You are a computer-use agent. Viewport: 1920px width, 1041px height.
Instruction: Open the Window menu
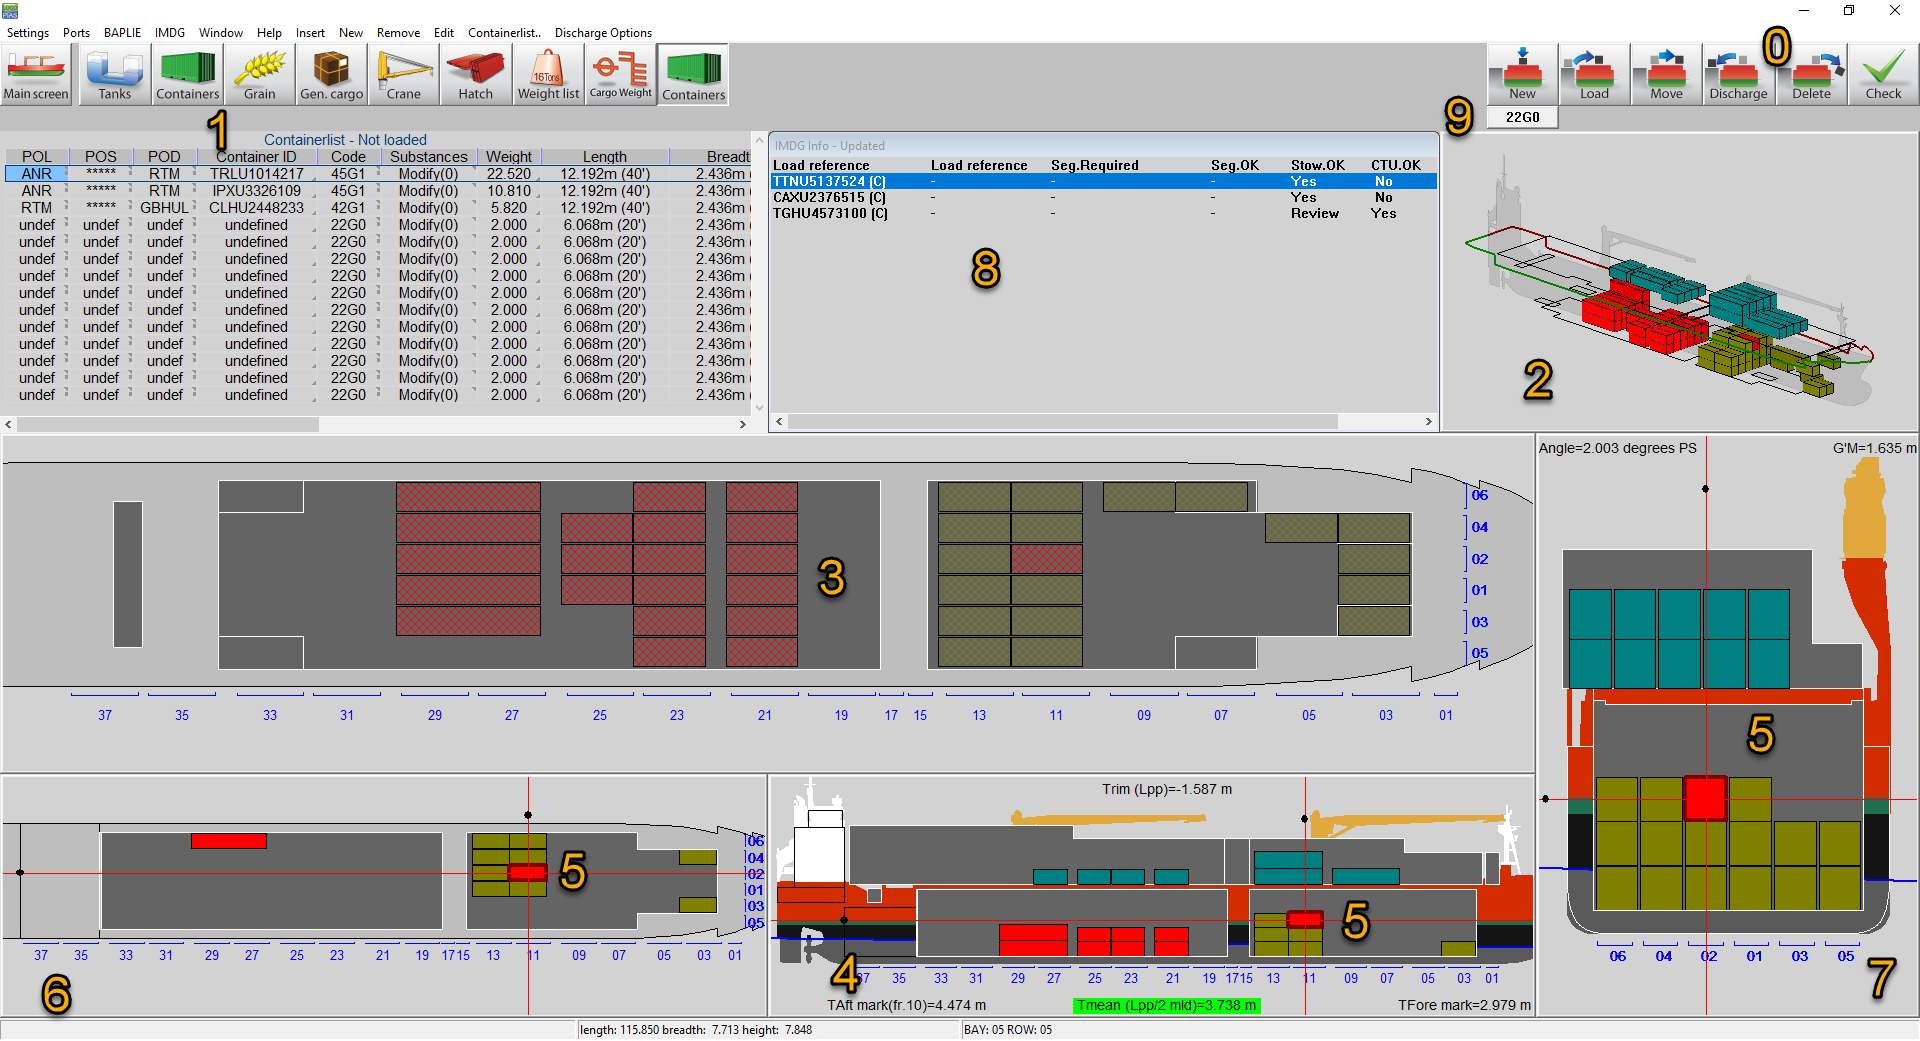(x=220, y=33)
